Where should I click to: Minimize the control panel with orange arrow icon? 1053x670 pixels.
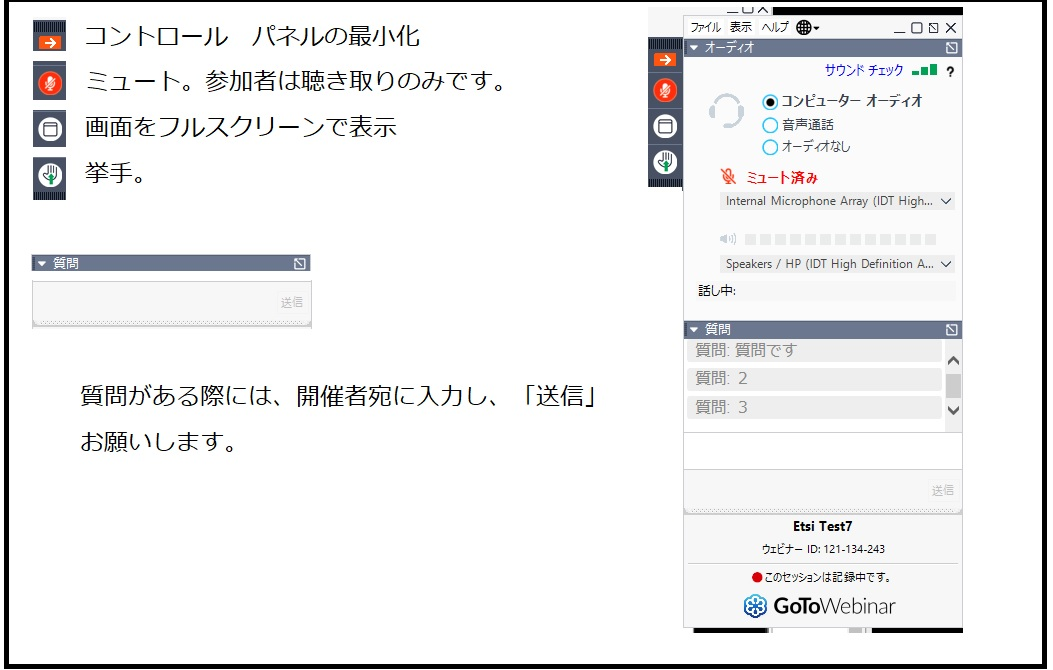point(665,59)
